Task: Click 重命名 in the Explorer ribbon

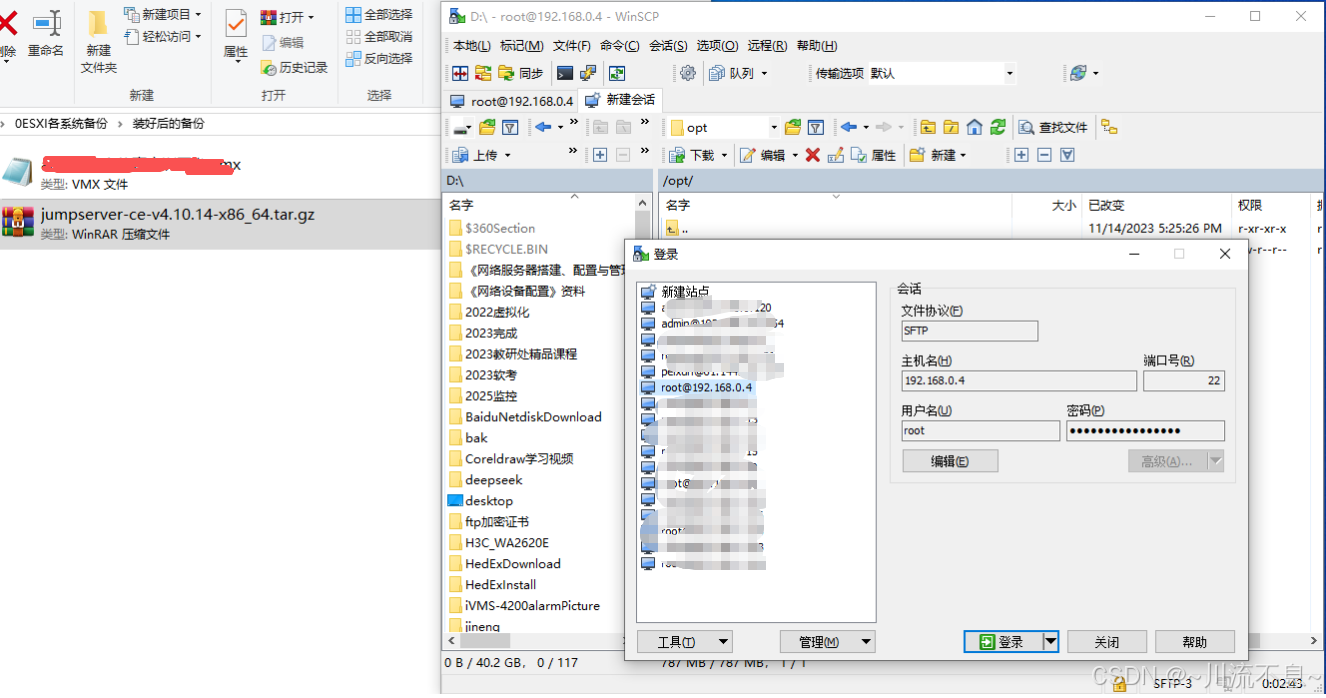Action: pyautogui.click(x=45, y=34)
